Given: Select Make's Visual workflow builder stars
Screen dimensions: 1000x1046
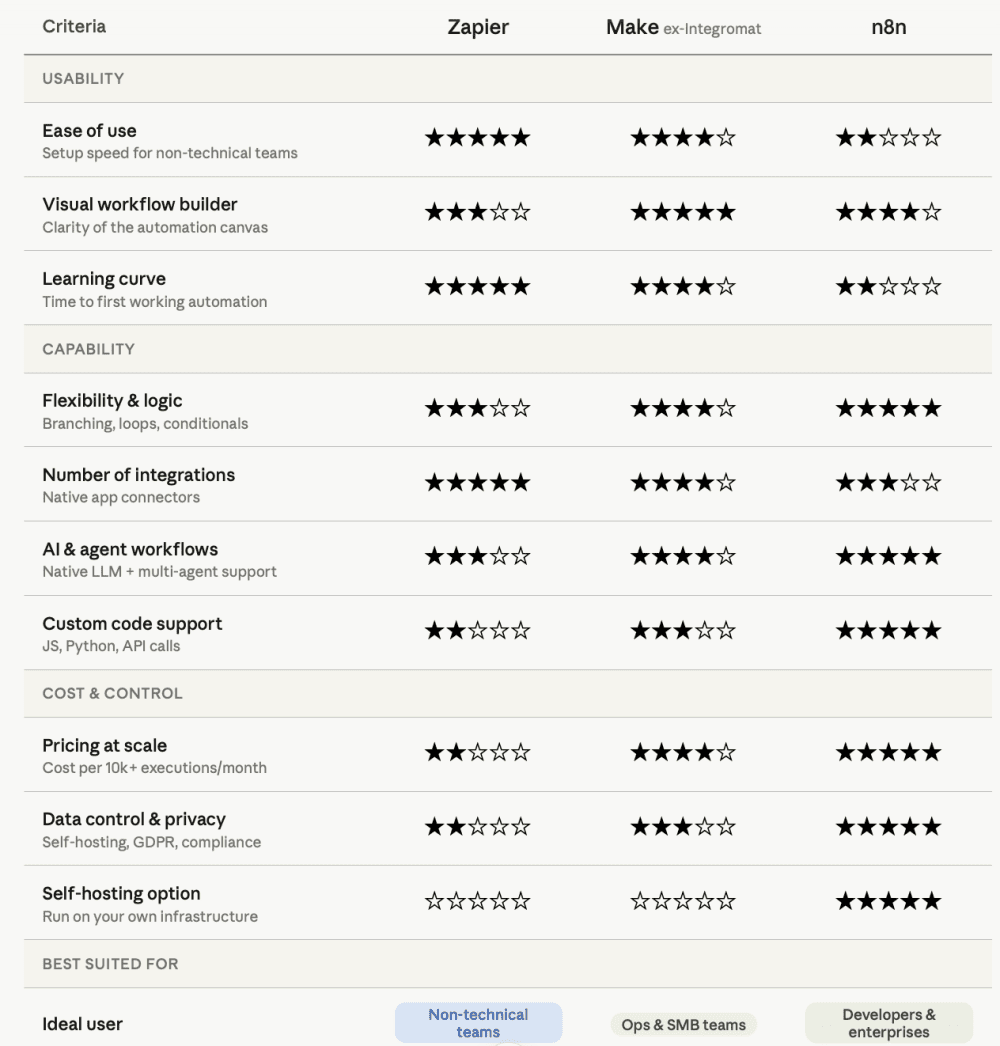Looking at the screenshot, I should coord(683,212).
